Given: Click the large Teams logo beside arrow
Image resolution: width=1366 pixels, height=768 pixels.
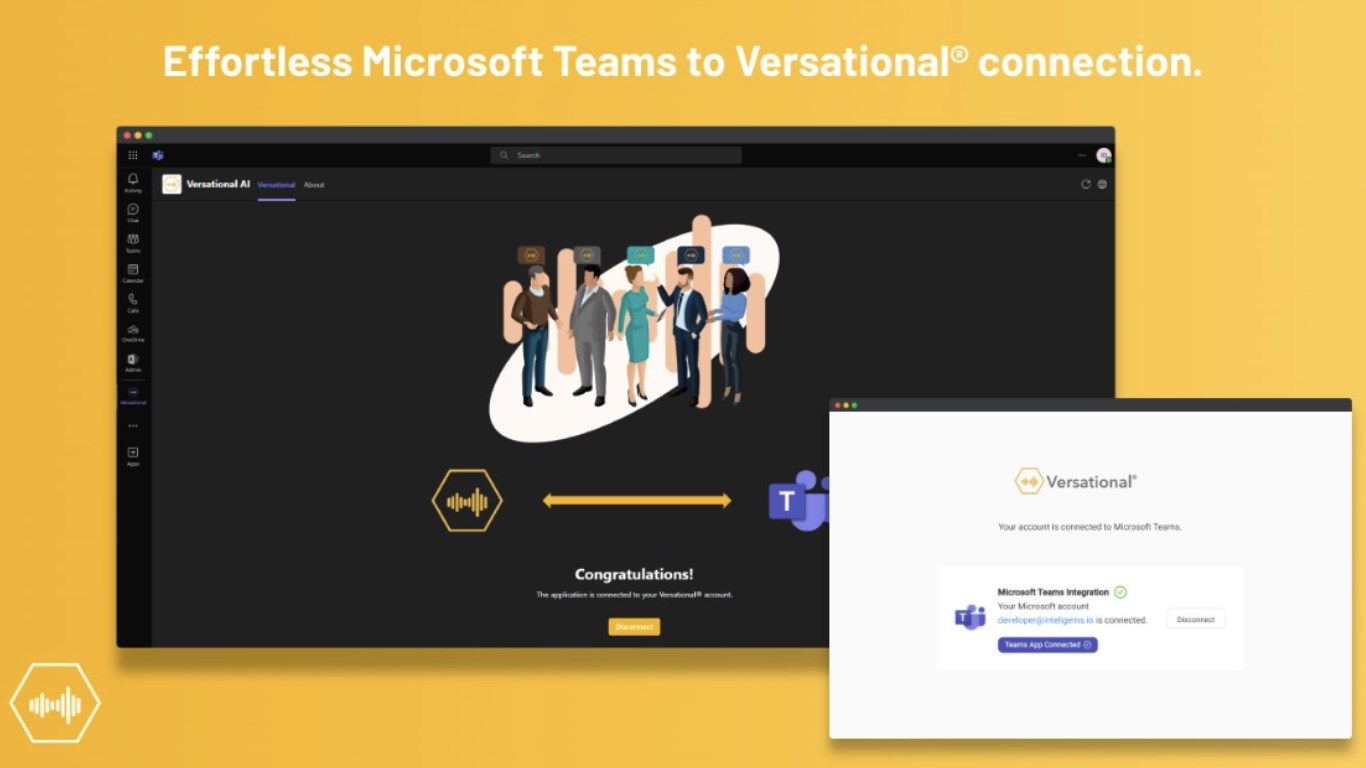Looking at the screenshot, I should click(798, 500).
